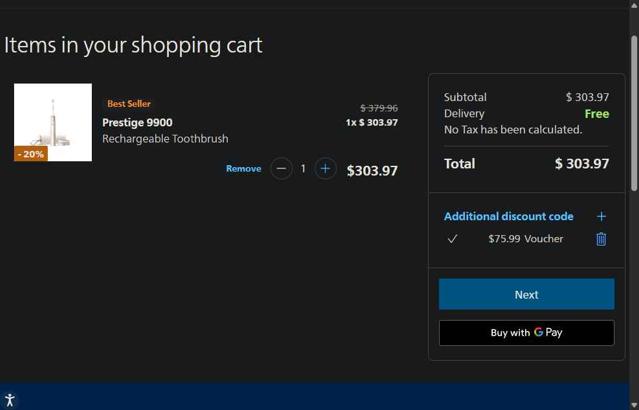Click the Rechargeable Toothbrush description text
The width and height of the screenshot is (639, 410).
click(x=165, y=139)
